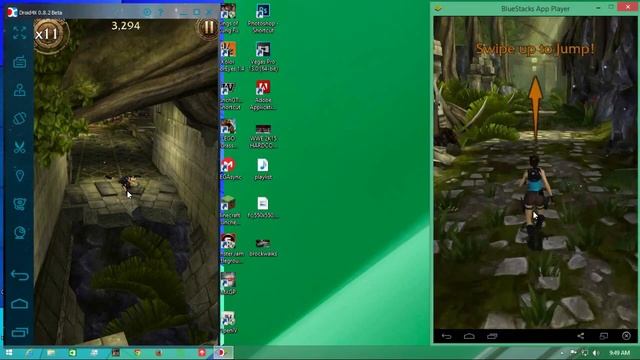
Task: Pause the game in Droid4X window
Action: [x=208, y=27]
